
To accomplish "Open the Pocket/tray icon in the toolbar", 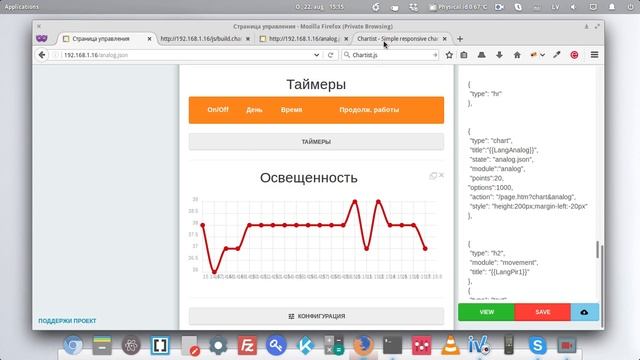I will 482,55.
